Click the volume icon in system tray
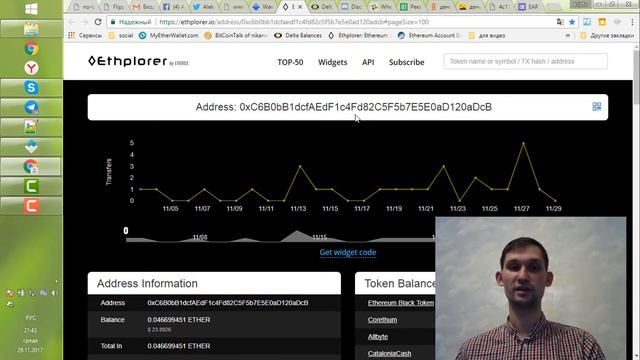The width and height of the screenshot is (640, 360). 54,293
